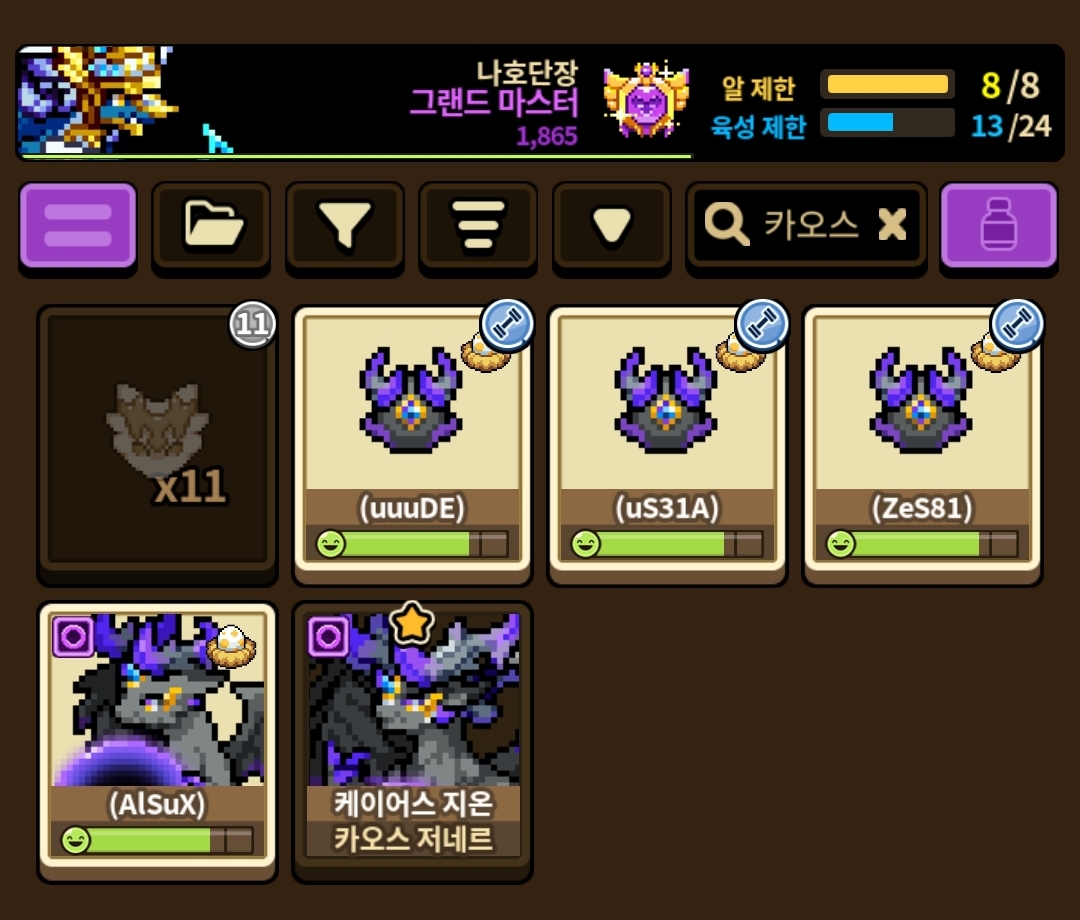Open the purple potion bottle button
The width and height of the screenshot is (1080, 920).
tap(999, 225)
